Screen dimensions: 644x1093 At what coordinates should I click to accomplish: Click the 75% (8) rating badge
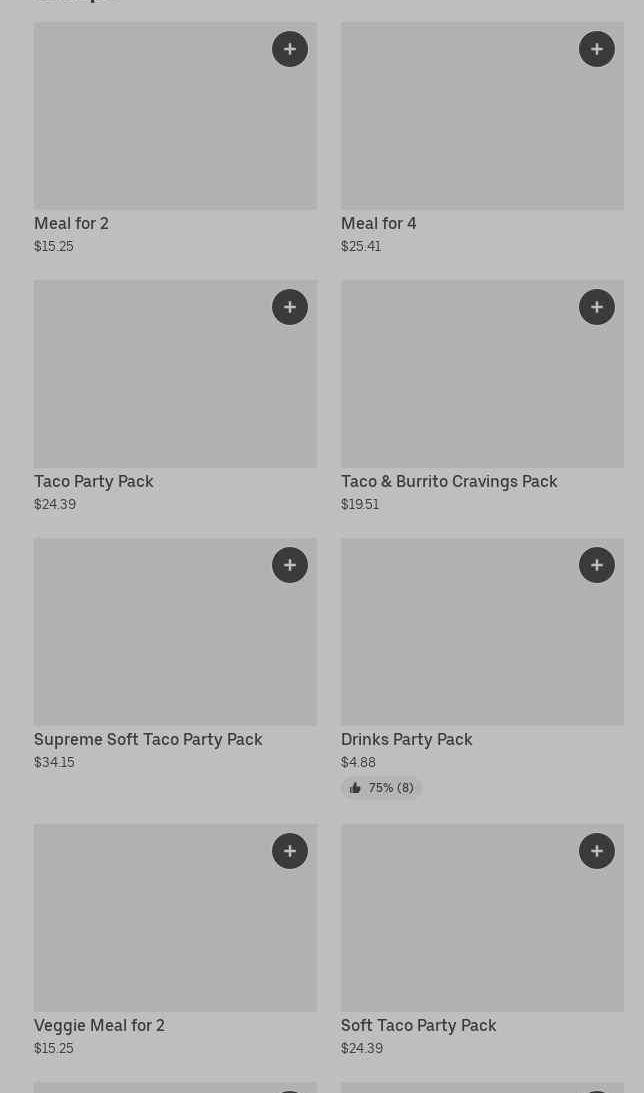point(381,788)
